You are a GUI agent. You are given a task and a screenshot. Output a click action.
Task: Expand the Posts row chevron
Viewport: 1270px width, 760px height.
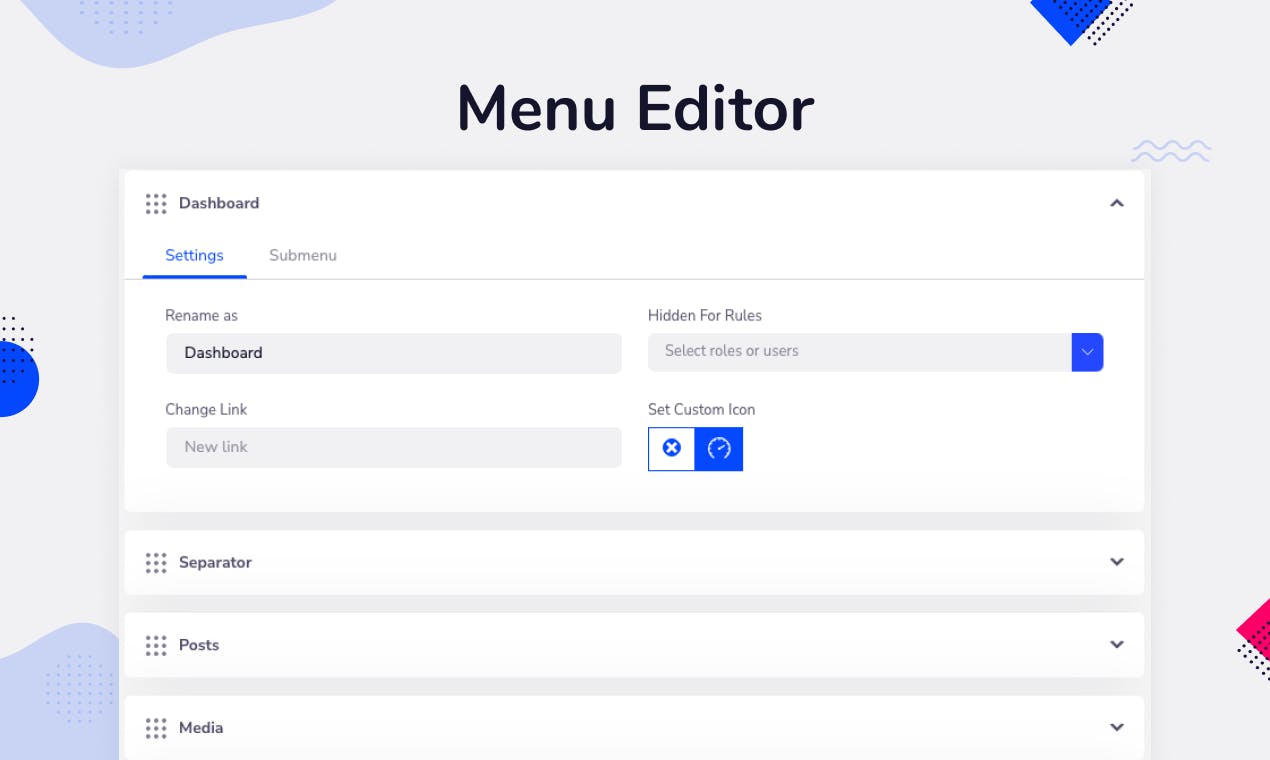(1117, 645)
